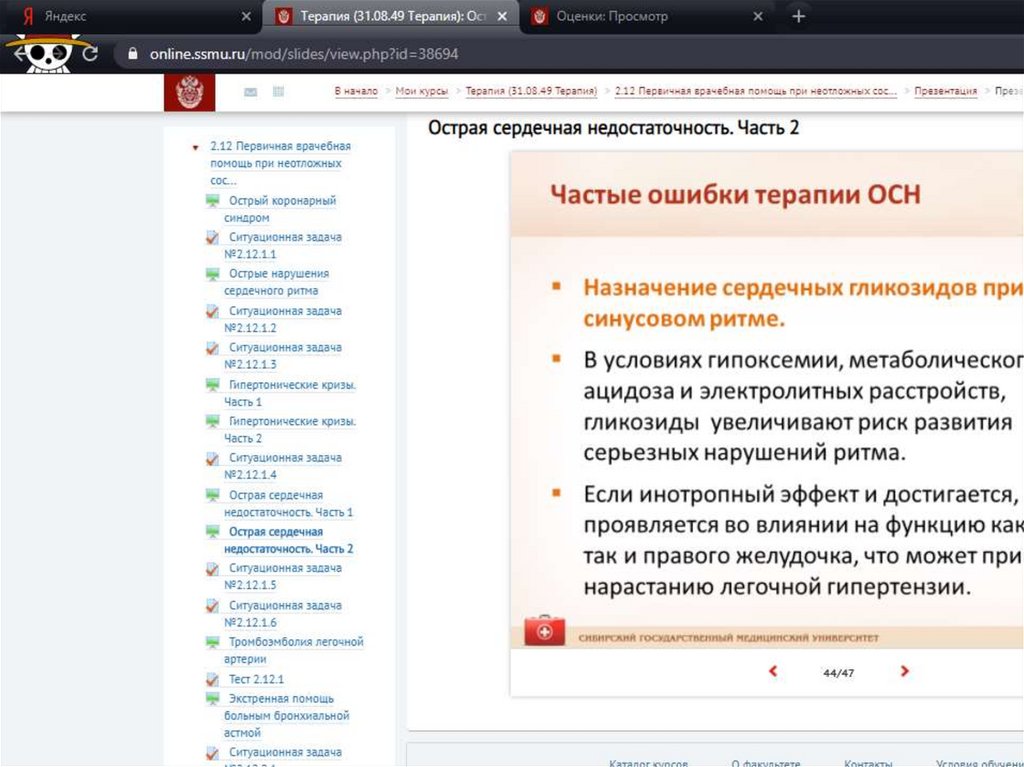Close the Оценки: Просмотр tab
Screen dimensions: 1024x767
click(758, 16)
